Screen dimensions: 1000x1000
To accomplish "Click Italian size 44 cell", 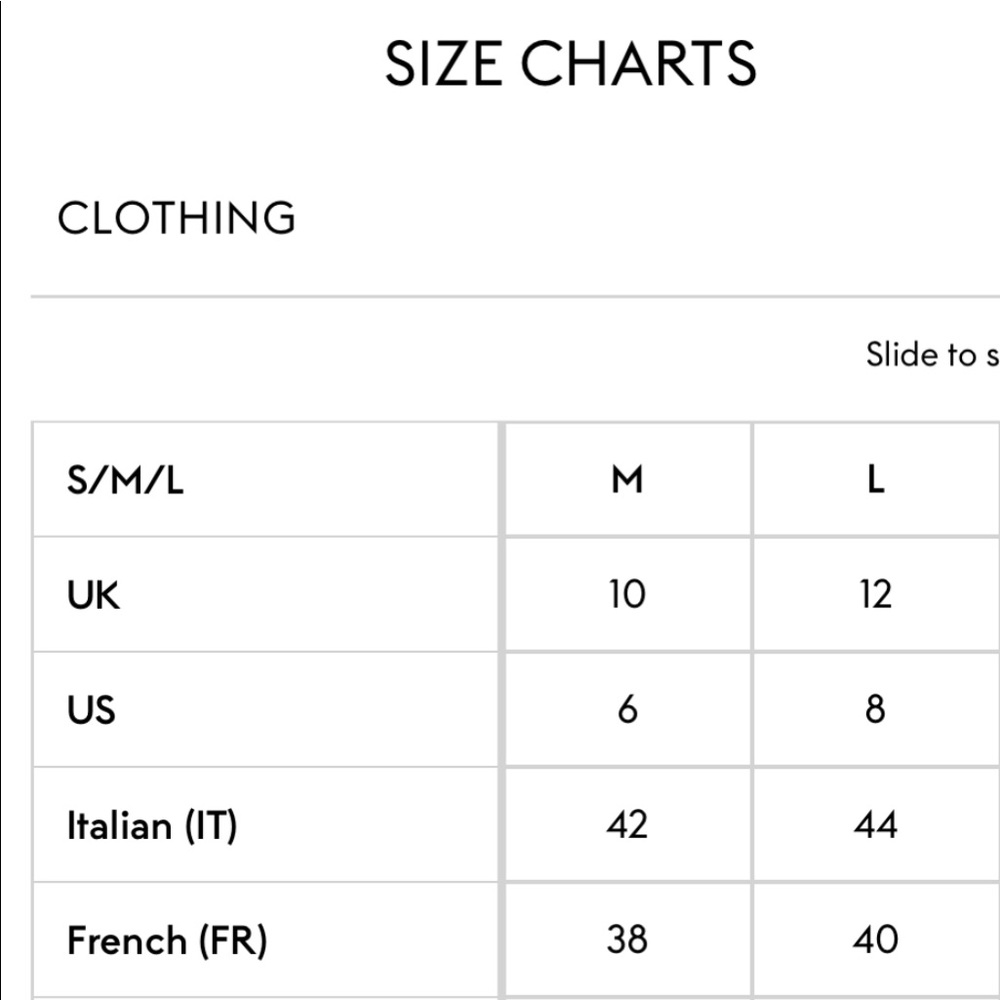I will click(876, 825).
